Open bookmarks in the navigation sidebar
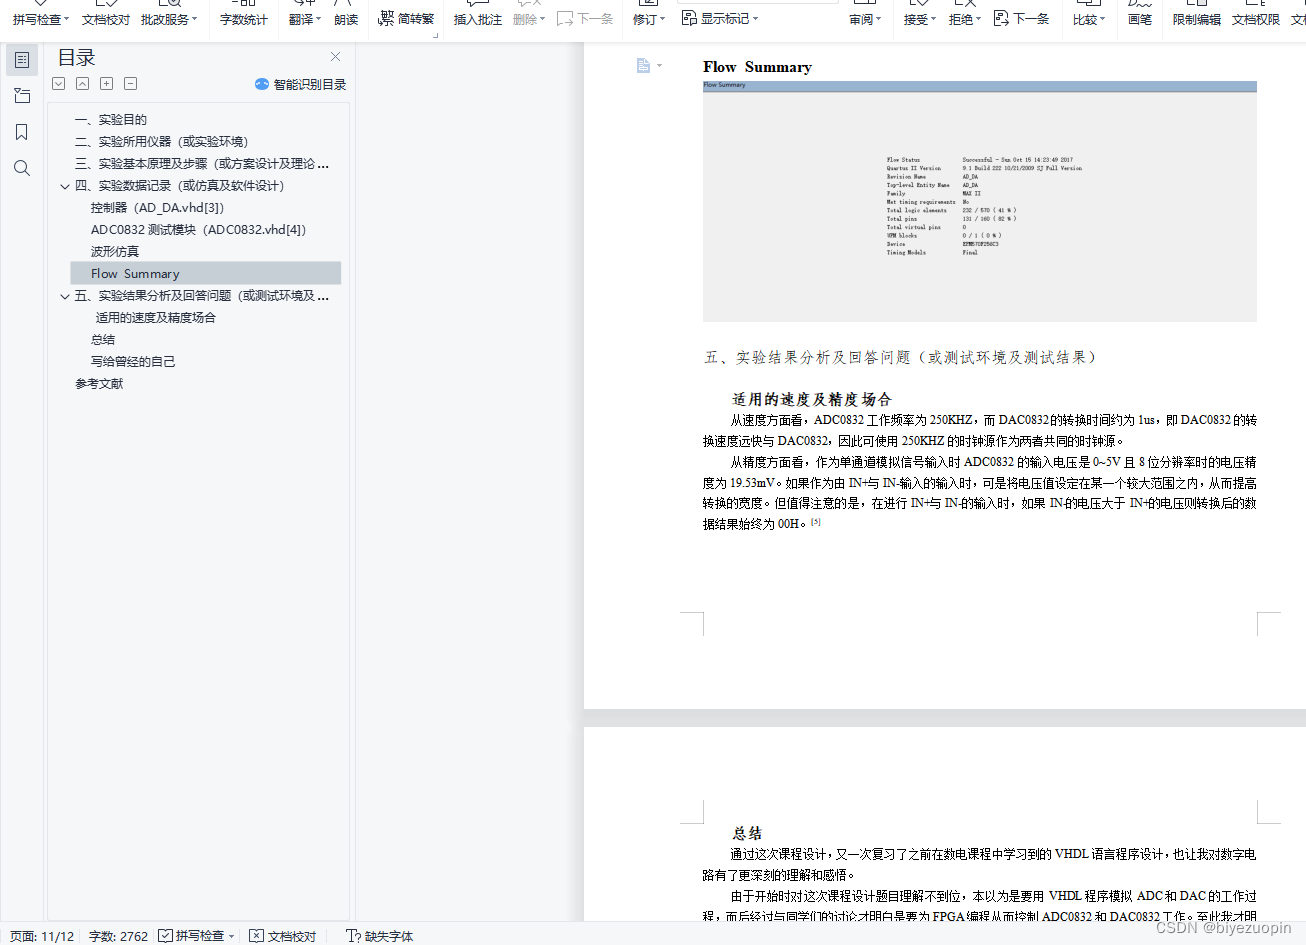1306x945 pixels. 22,131
